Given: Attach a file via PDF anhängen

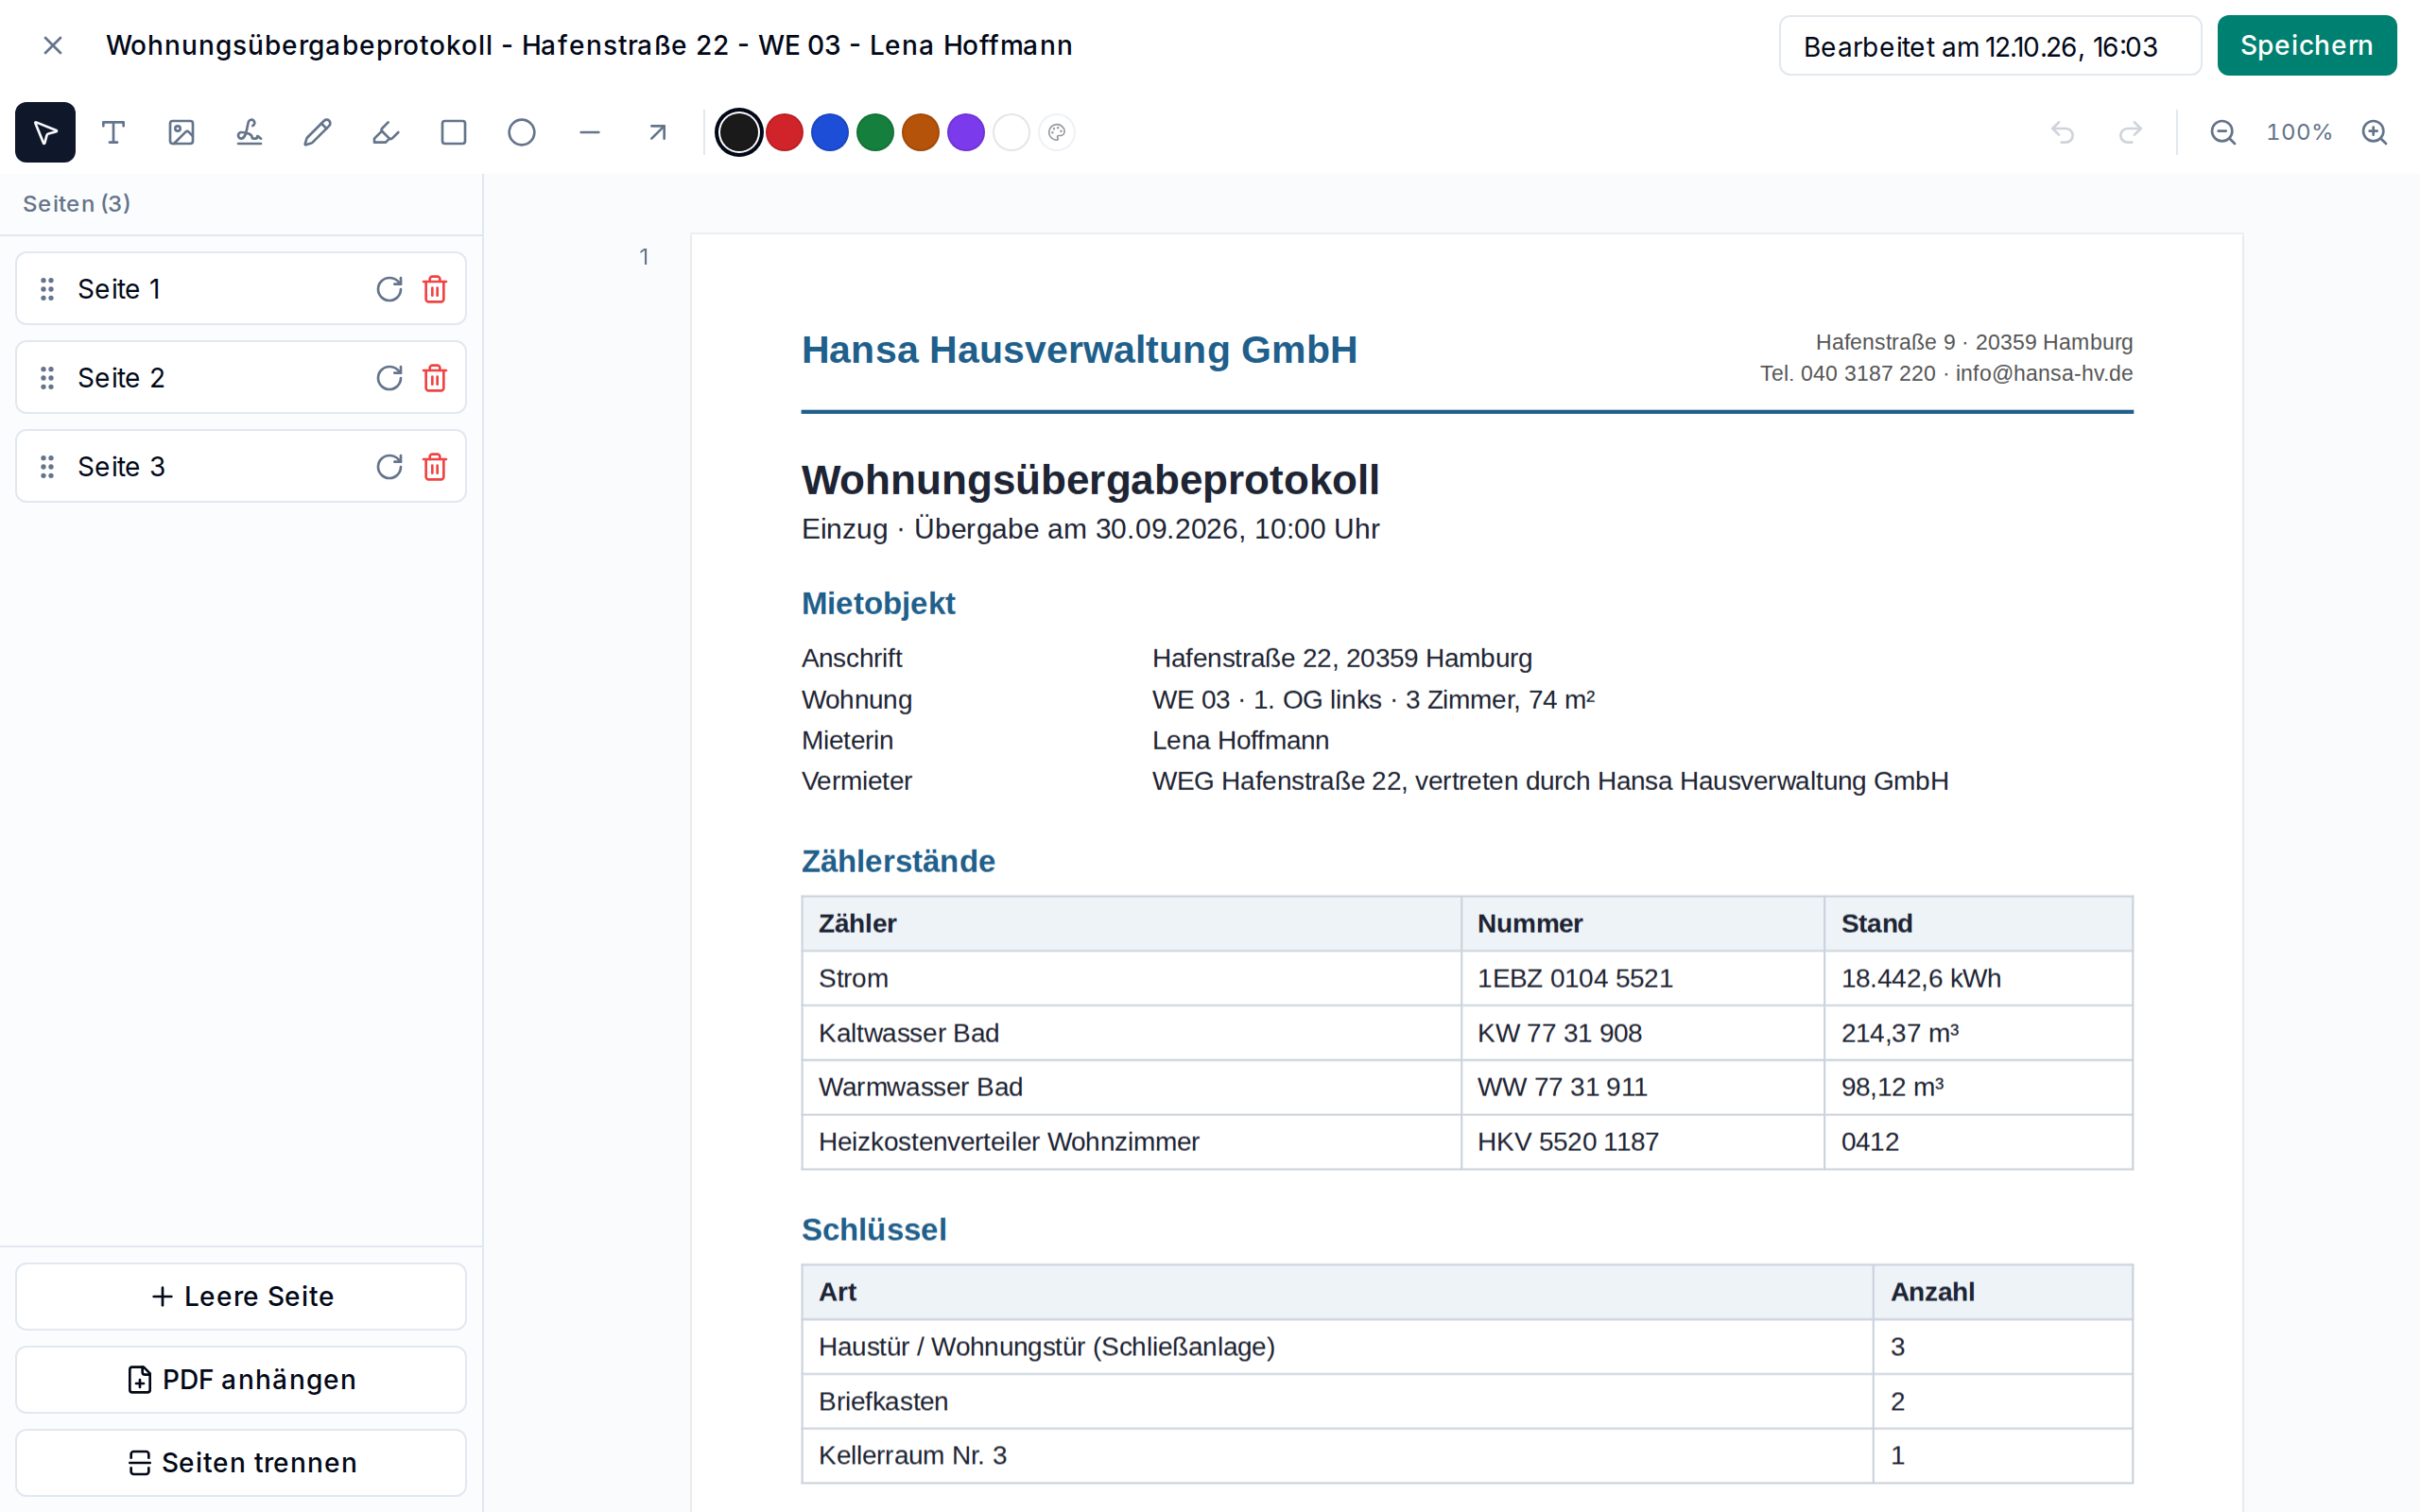Looking at the screenshot, I should [241, 1379].
